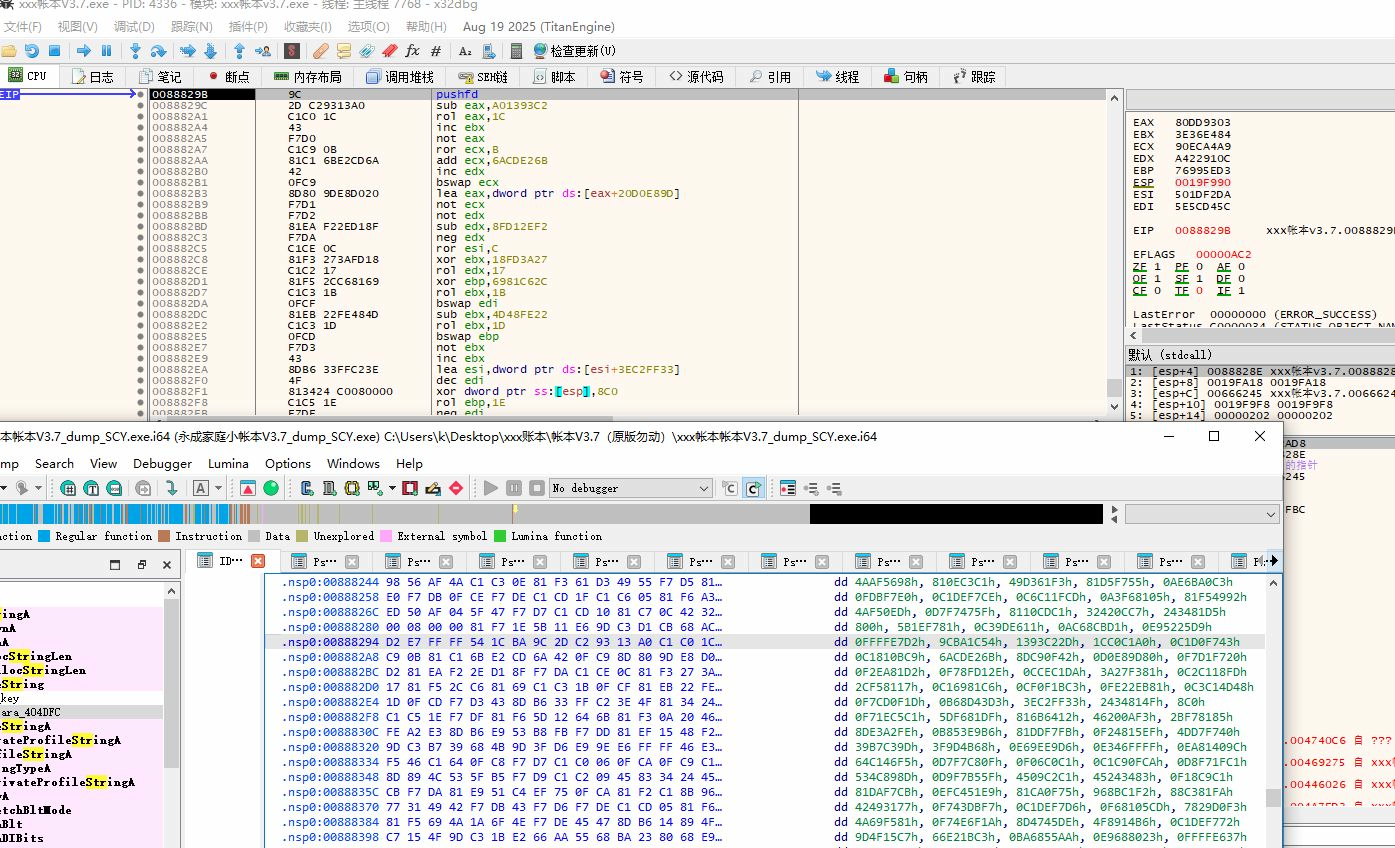Open the Scylla plugin icon
Viewport: 1395px width, 848px height.
click(291, 51)
